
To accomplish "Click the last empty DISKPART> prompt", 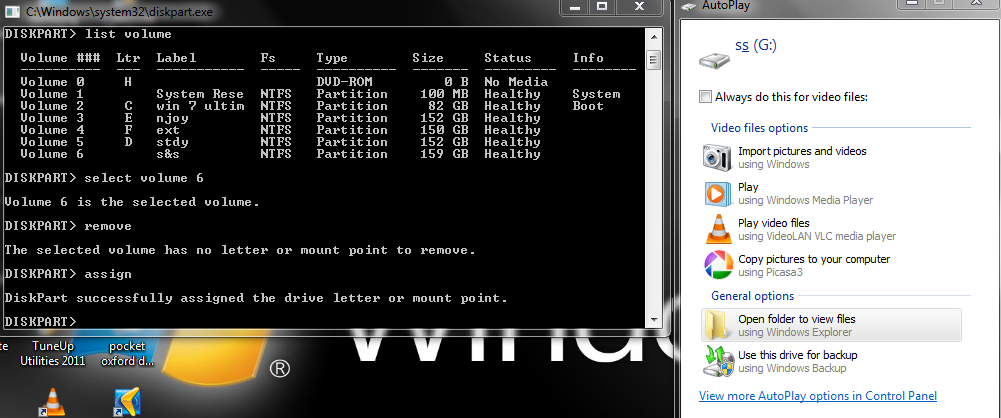I will 40,321.
